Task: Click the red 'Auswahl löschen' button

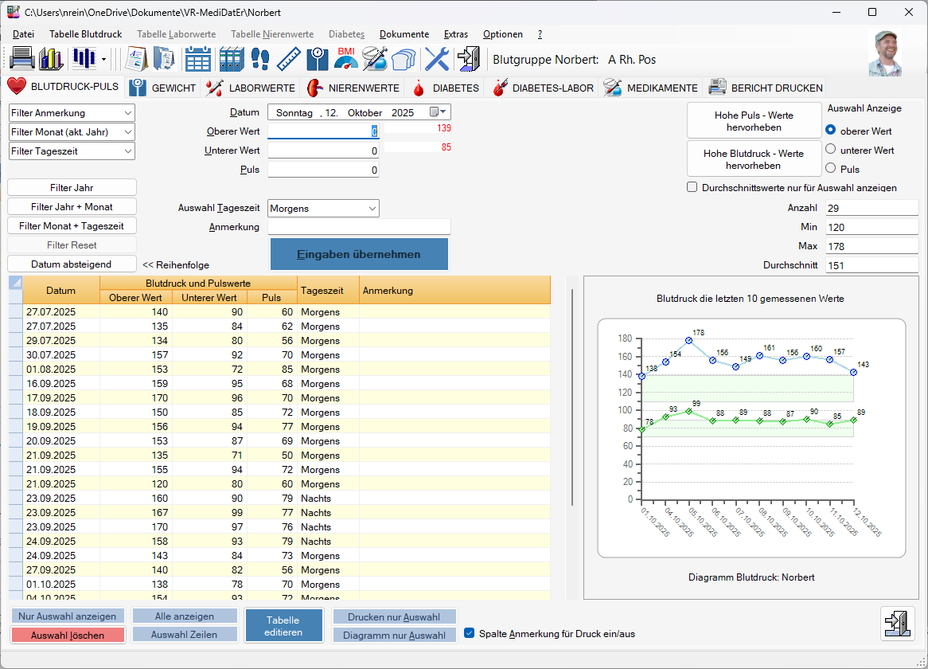Action: tap(68, 635)
